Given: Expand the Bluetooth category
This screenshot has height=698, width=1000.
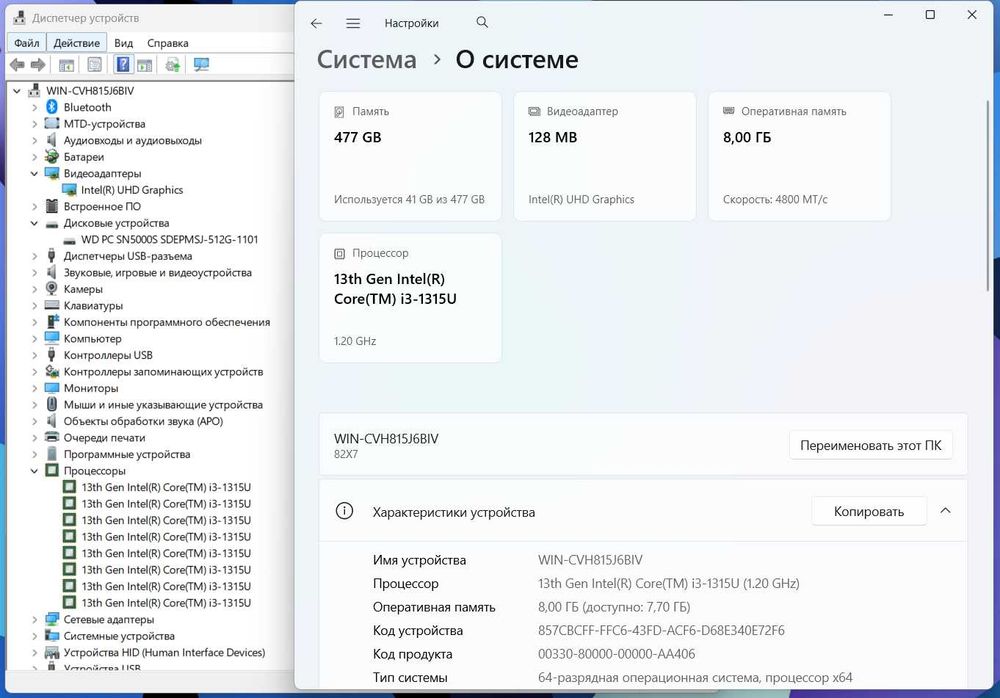Looking at the screenshot, I should (x=34, y=108).
